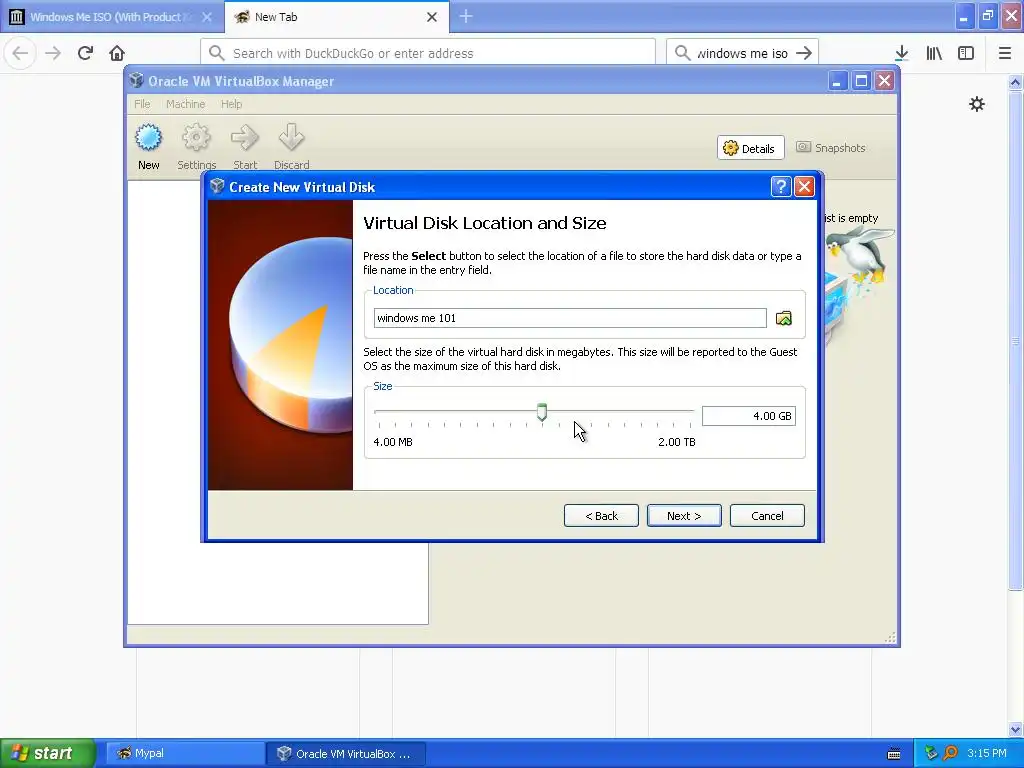Screen dimensions: 1024x768
Task: Switch to Oracle VM VirtualBox taskbar item
Action: [346, 753]
